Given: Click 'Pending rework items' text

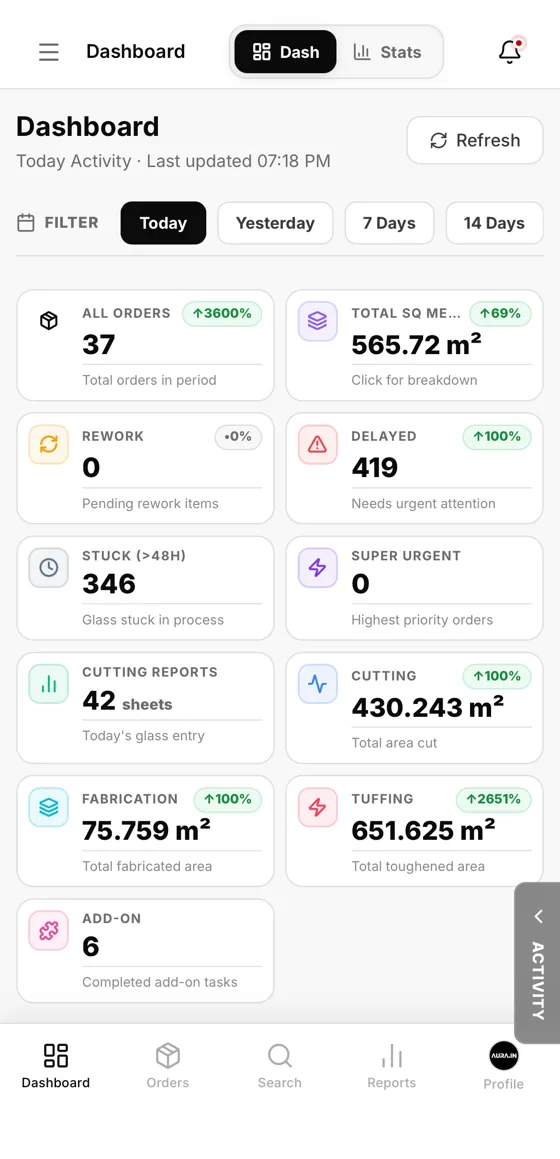Looking at the screenshot, I should coord(151,503).
